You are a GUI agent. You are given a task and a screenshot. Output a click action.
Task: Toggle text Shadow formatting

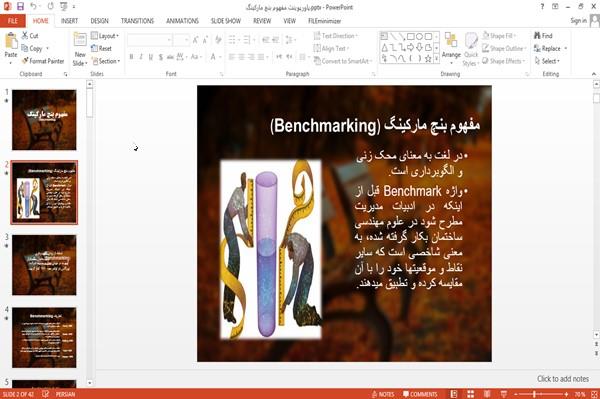pos(161,57)
